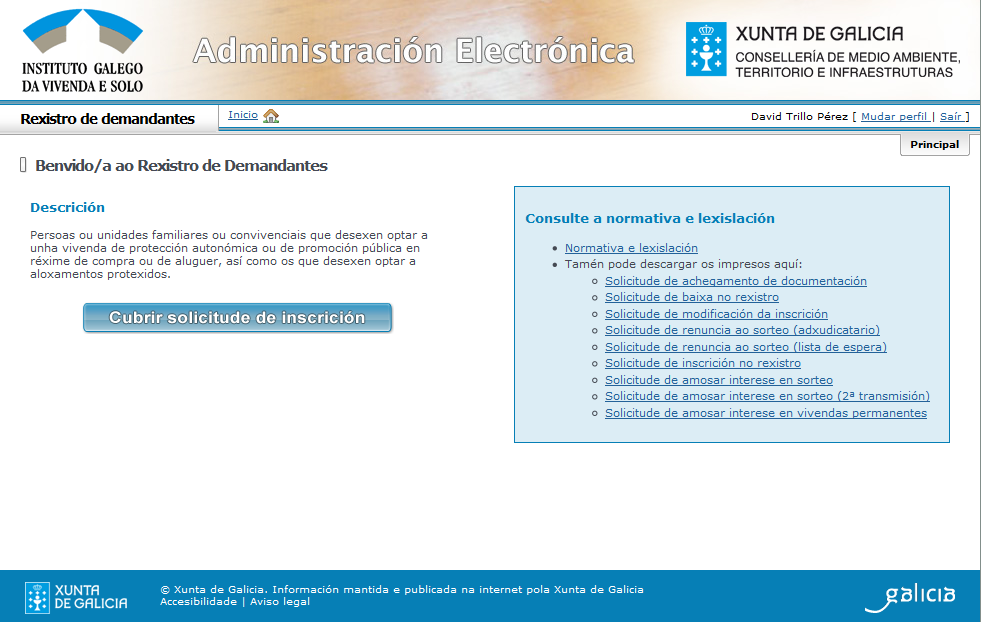Click the Descrición heading
981x622 pixels.
[x=68, y=208]
